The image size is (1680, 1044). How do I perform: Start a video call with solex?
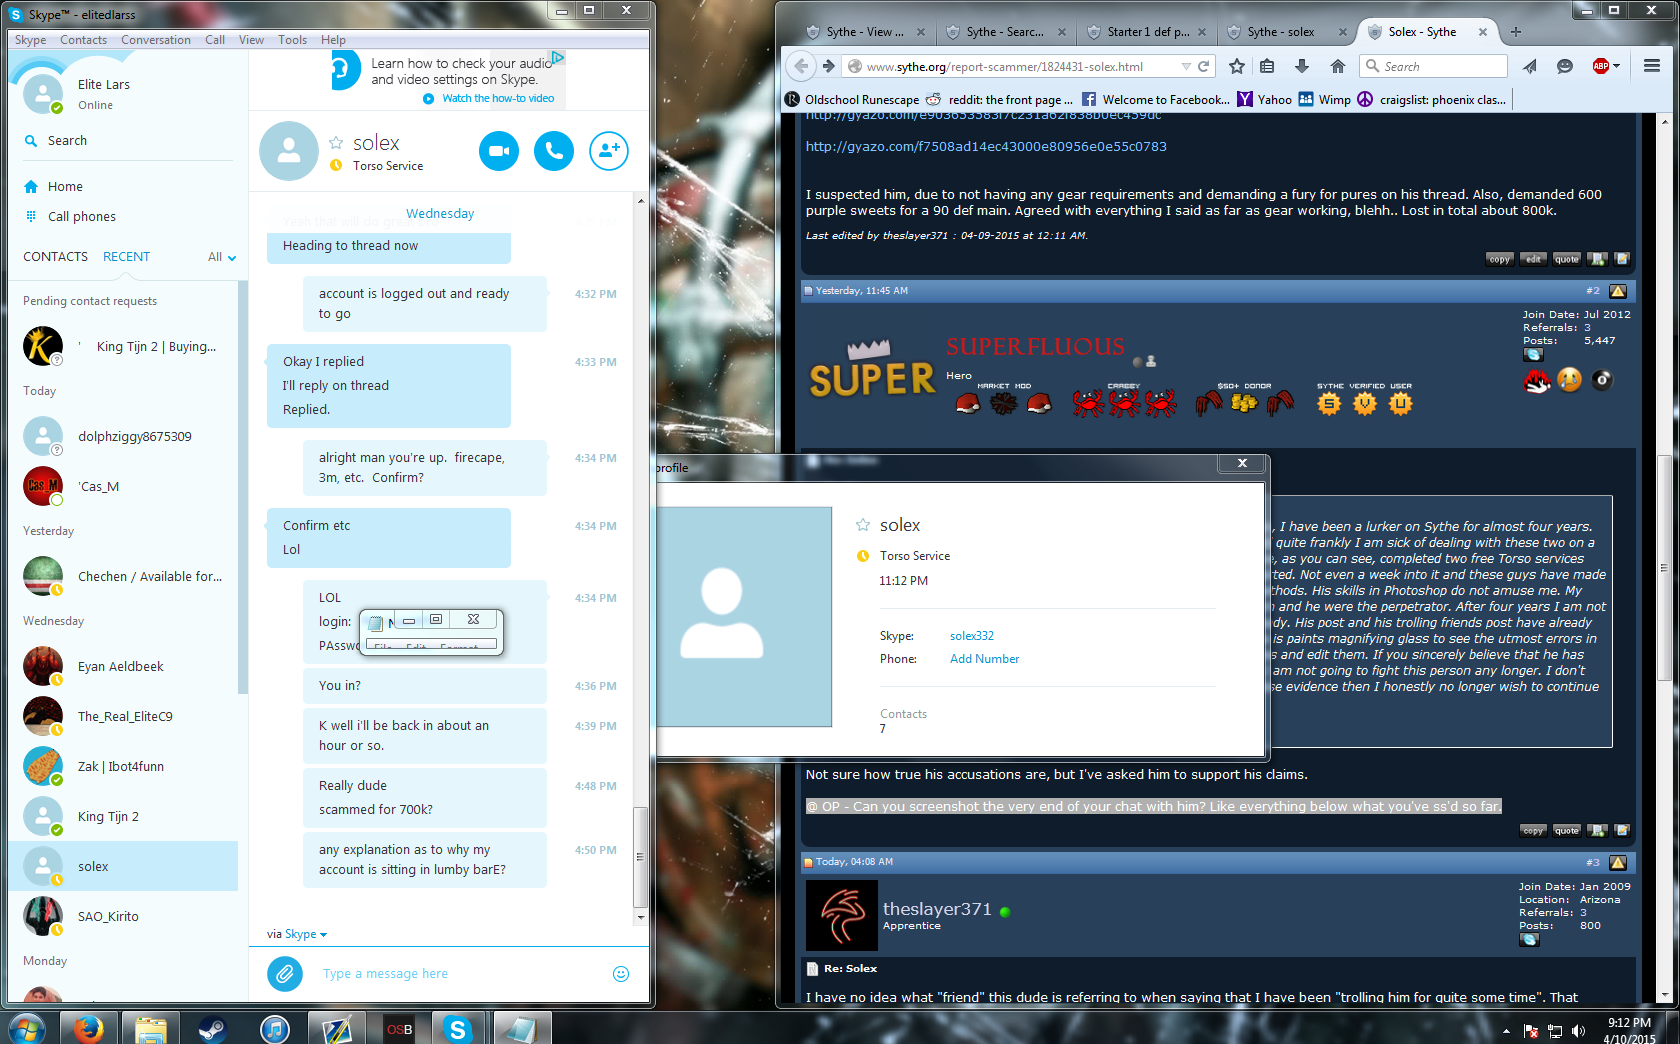click(499, 151)
